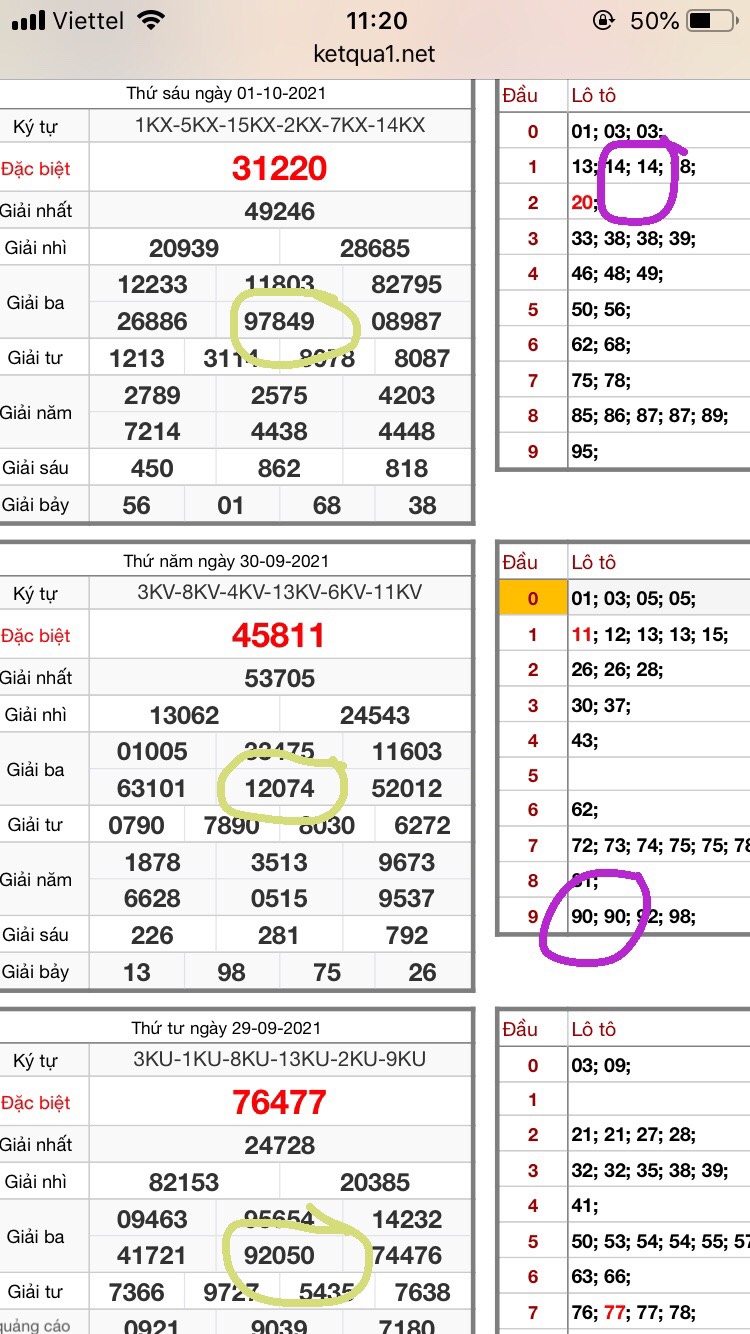Screen dimensions: 750x1334
Task: Select circled third prize number 92050
Action: coord(280,1255)
